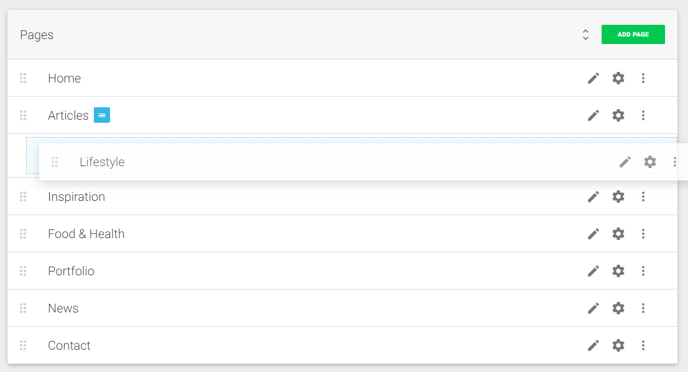688x372 pixels.
Task: Edit the Home page with pencil icon
Action: [593, 78]
